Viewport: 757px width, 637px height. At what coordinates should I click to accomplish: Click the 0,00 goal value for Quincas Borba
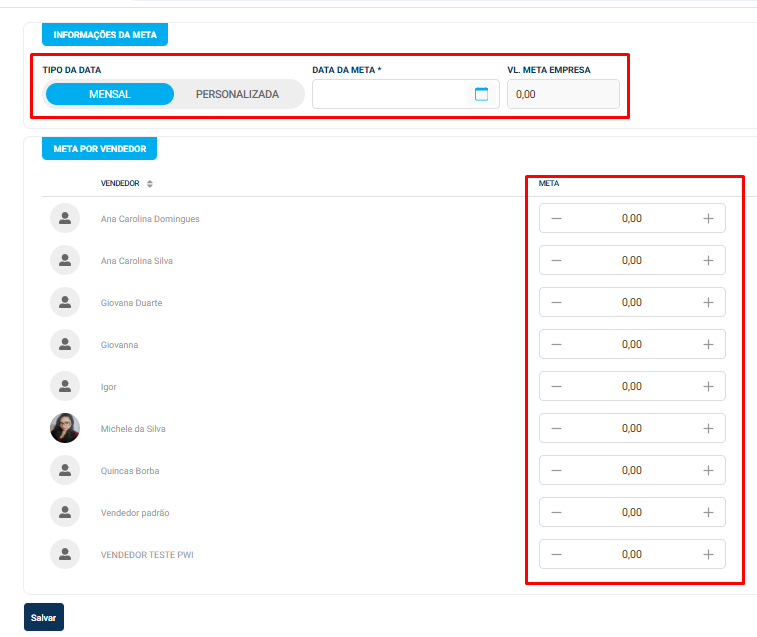(x=631, y=470)
